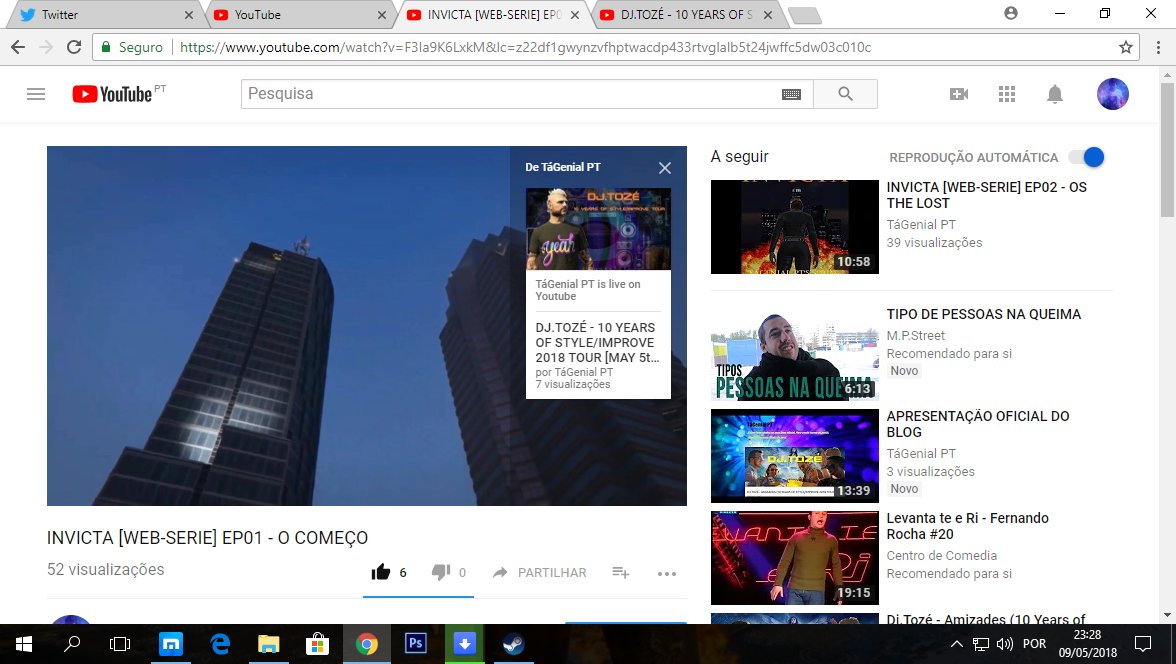
Task: Click the address bar URL
Action: click(525, 47)
